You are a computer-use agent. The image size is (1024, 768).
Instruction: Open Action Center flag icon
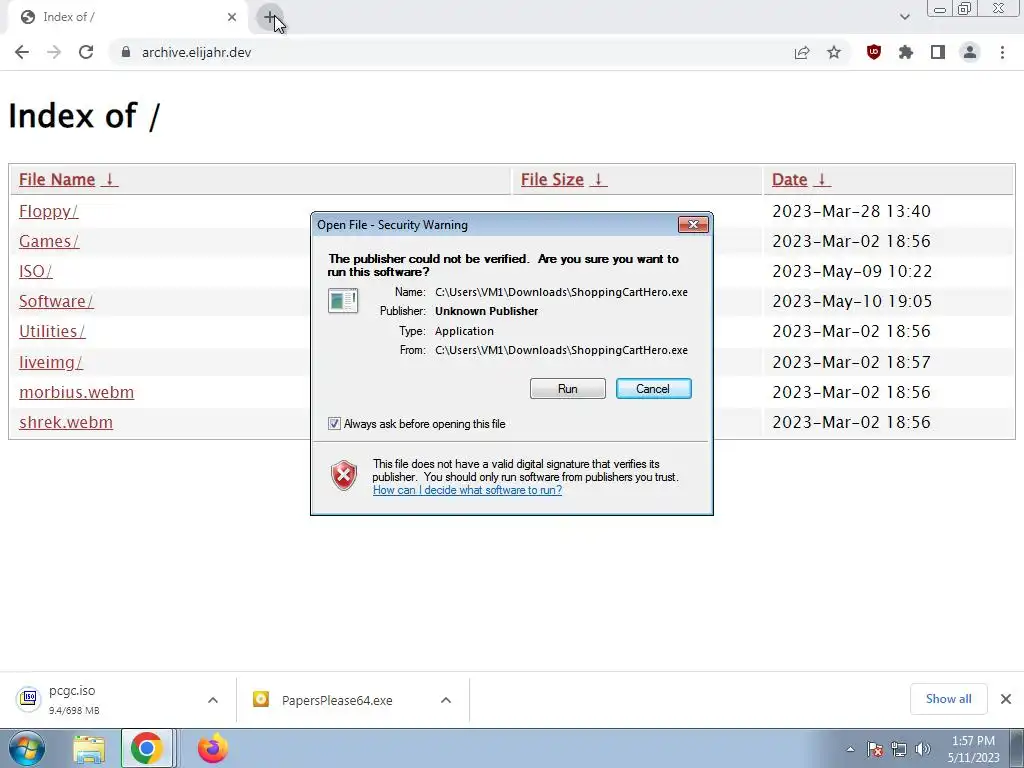coord(875,749)
